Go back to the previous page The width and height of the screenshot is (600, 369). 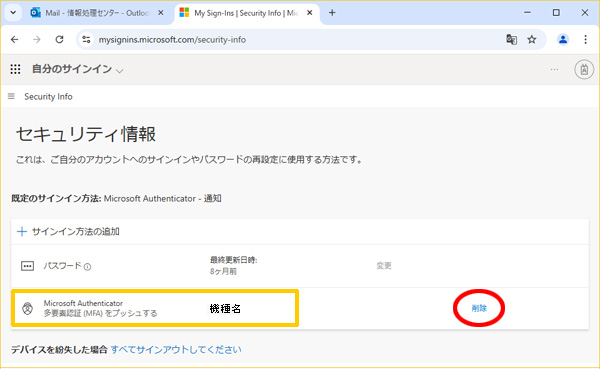pyautogui.click(x=15, y=39)
